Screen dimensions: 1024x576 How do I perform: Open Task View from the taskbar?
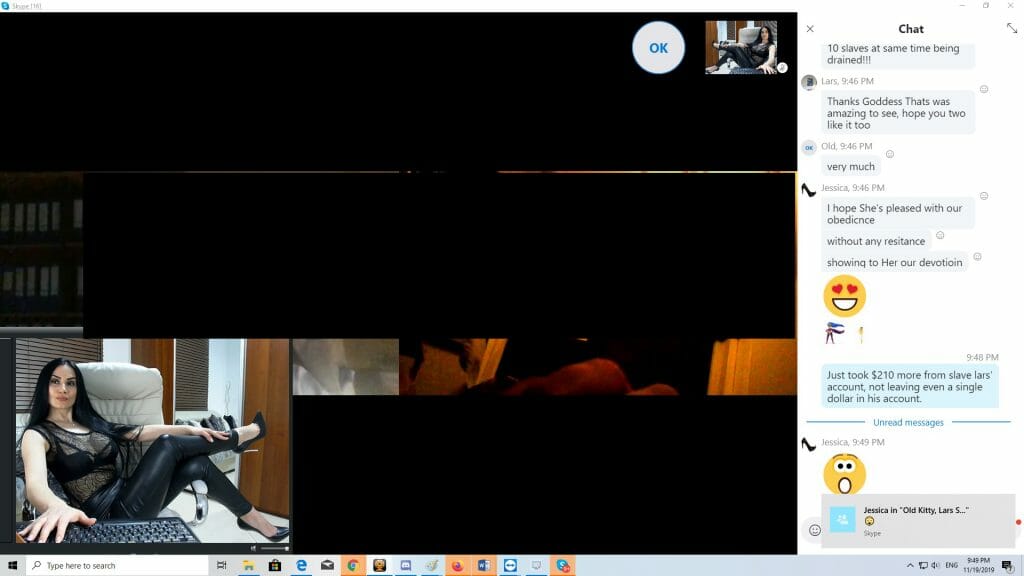click(221, 565)
